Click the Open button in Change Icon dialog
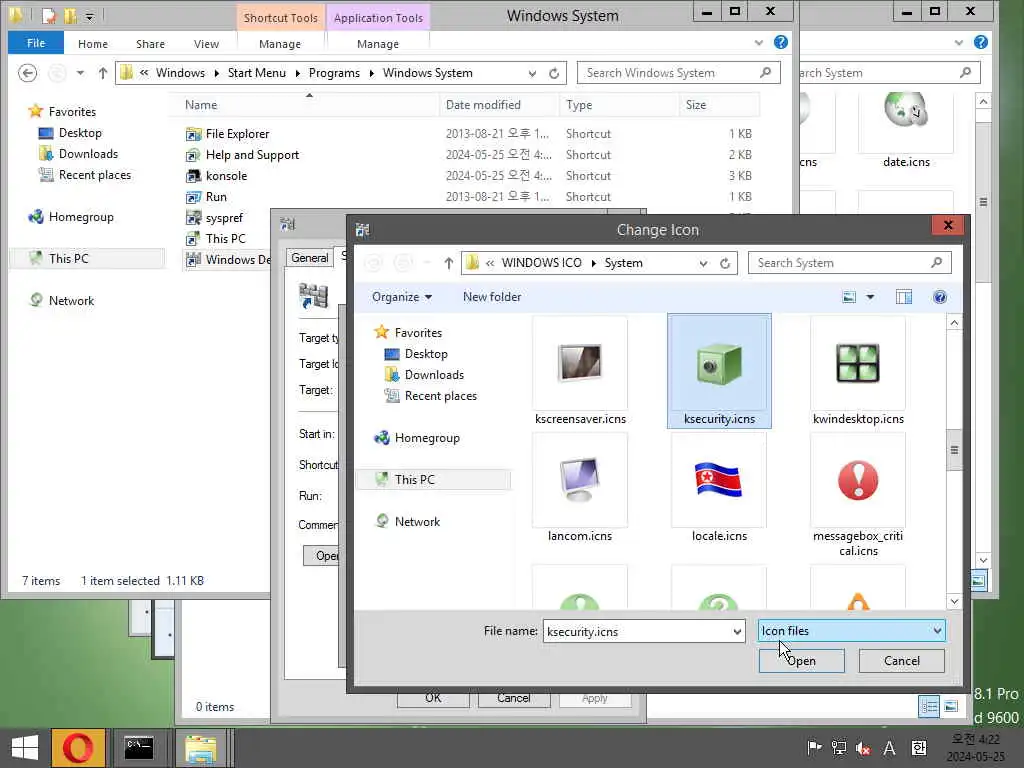This screenshot has height=768, width=1024. (x=801, y=661)
